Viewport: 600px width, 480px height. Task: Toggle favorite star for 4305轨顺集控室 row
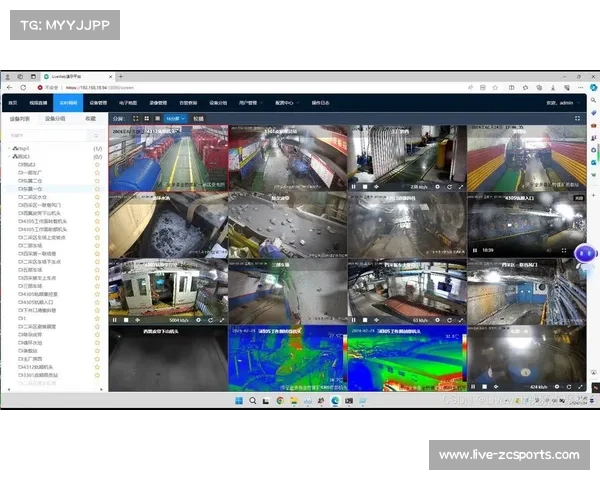[97, 294]
